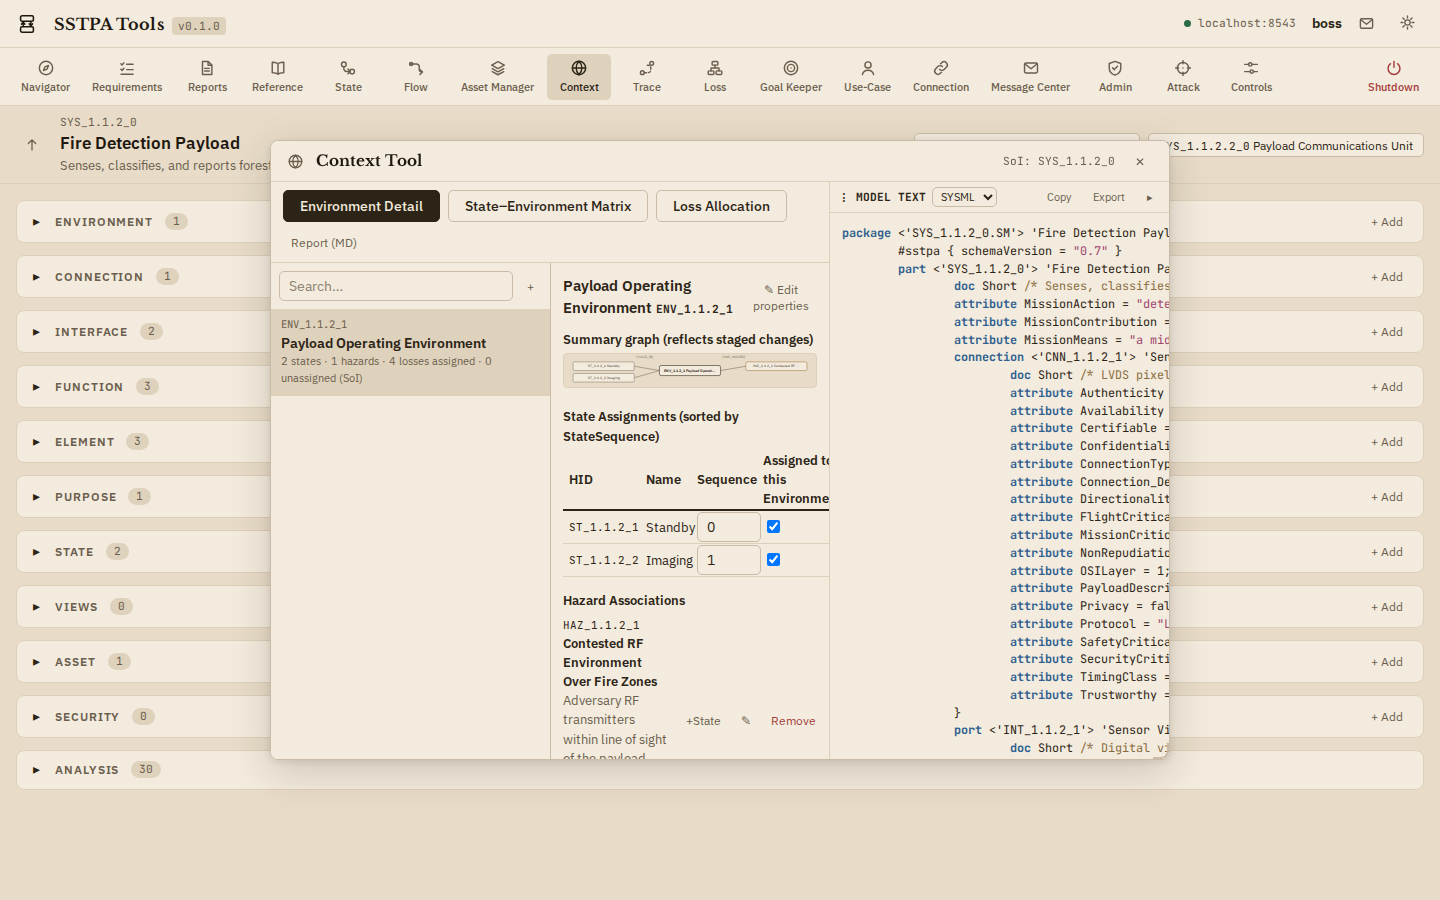
Task: Open the Goal Keeper tool
Action: [x=791, y=77]
